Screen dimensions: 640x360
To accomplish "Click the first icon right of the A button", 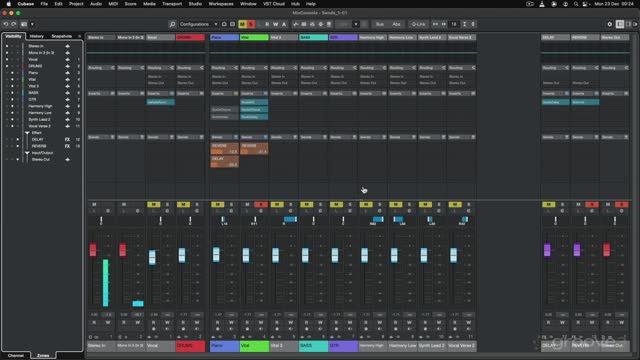I will point(296,24).
